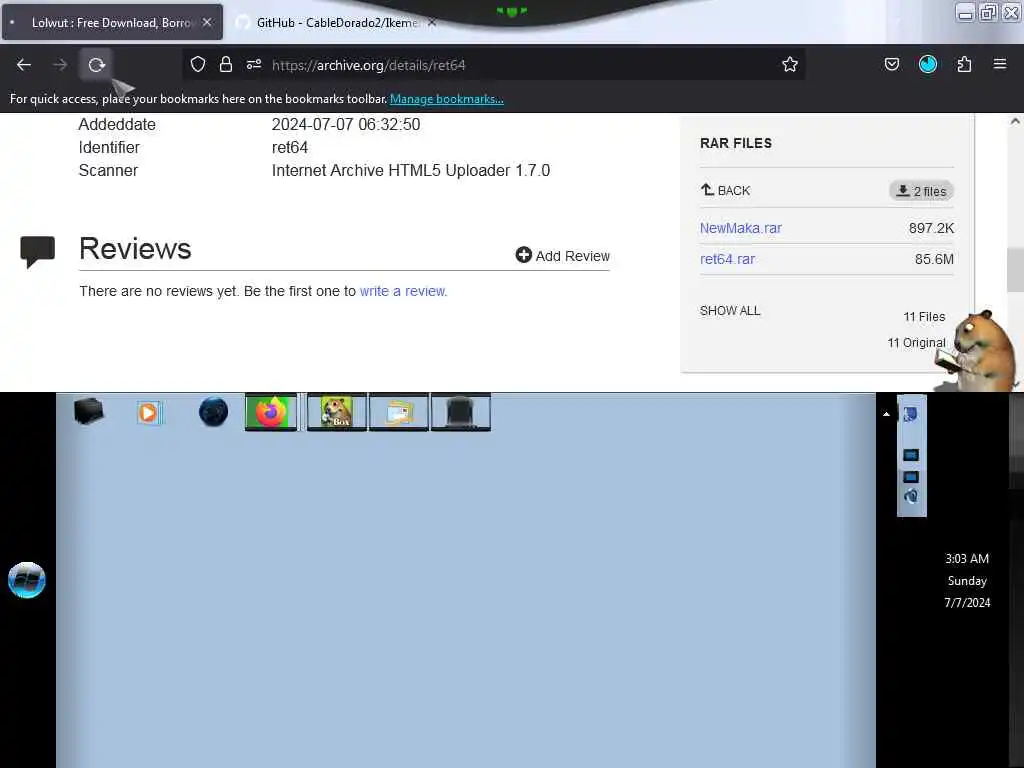The image size is (1024, 768).
Task: Click the upper monitor tray icon
Action: [x=911, y=455]
